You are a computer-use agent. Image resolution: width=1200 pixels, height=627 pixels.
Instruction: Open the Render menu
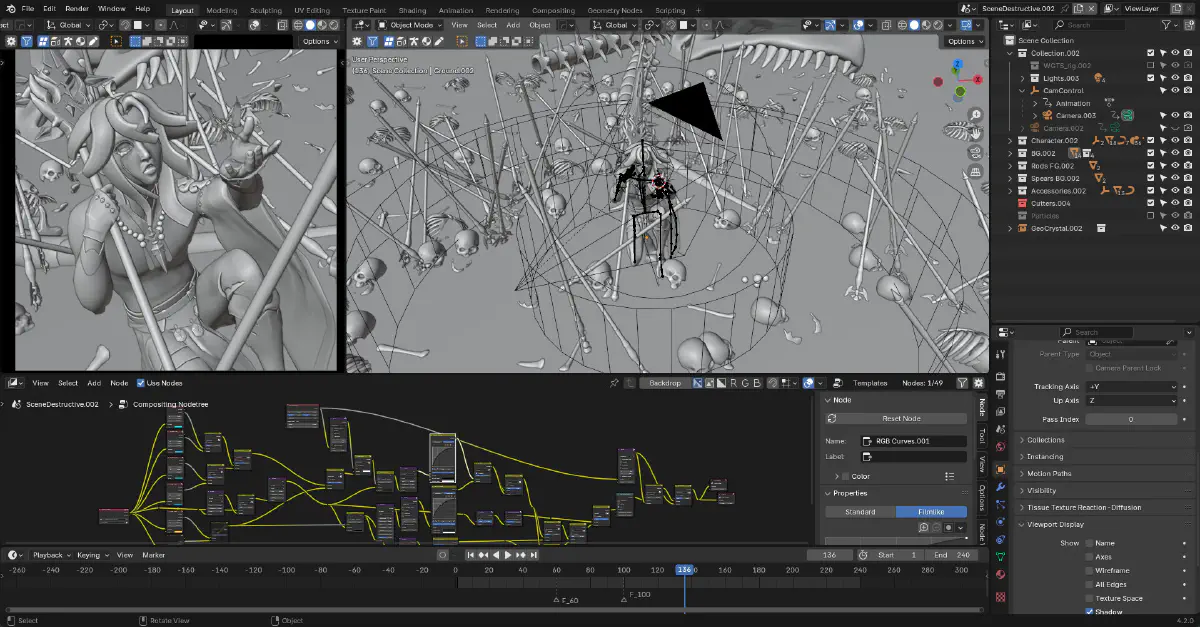pyautogui.click(x=77, y=8)
